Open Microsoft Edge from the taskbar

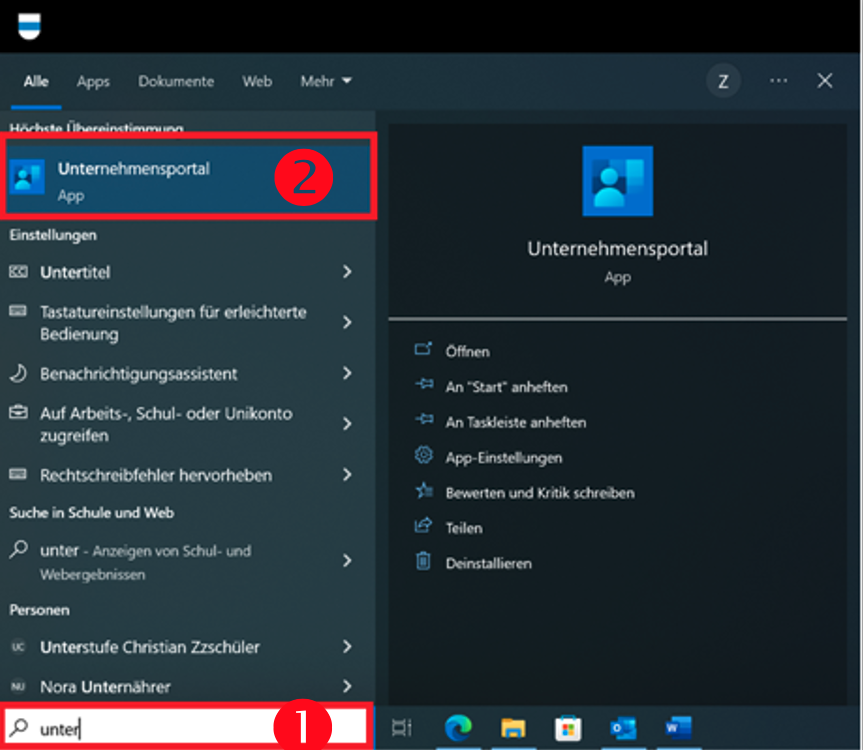(458, 727)
